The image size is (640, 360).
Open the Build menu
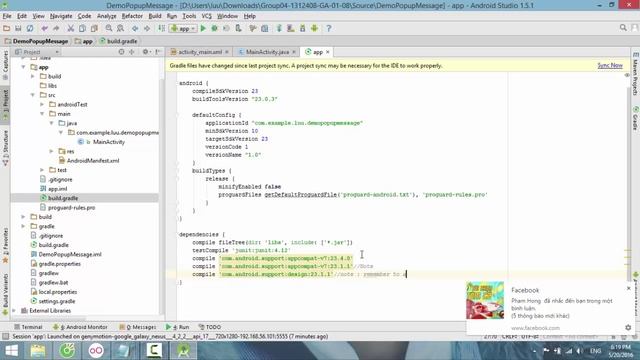(x=155, y=16)
